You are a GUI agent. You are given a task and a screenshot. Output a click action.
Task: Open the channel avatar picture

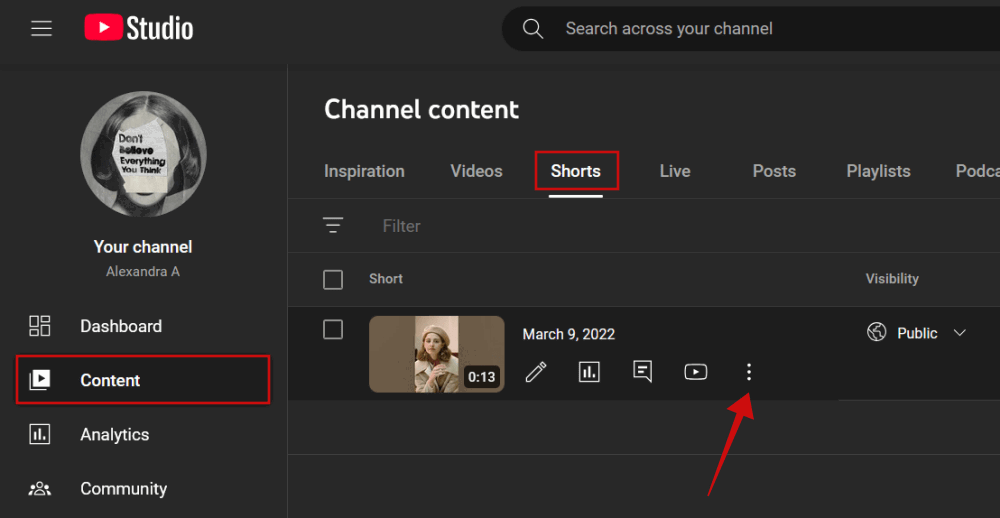point(143,154)
